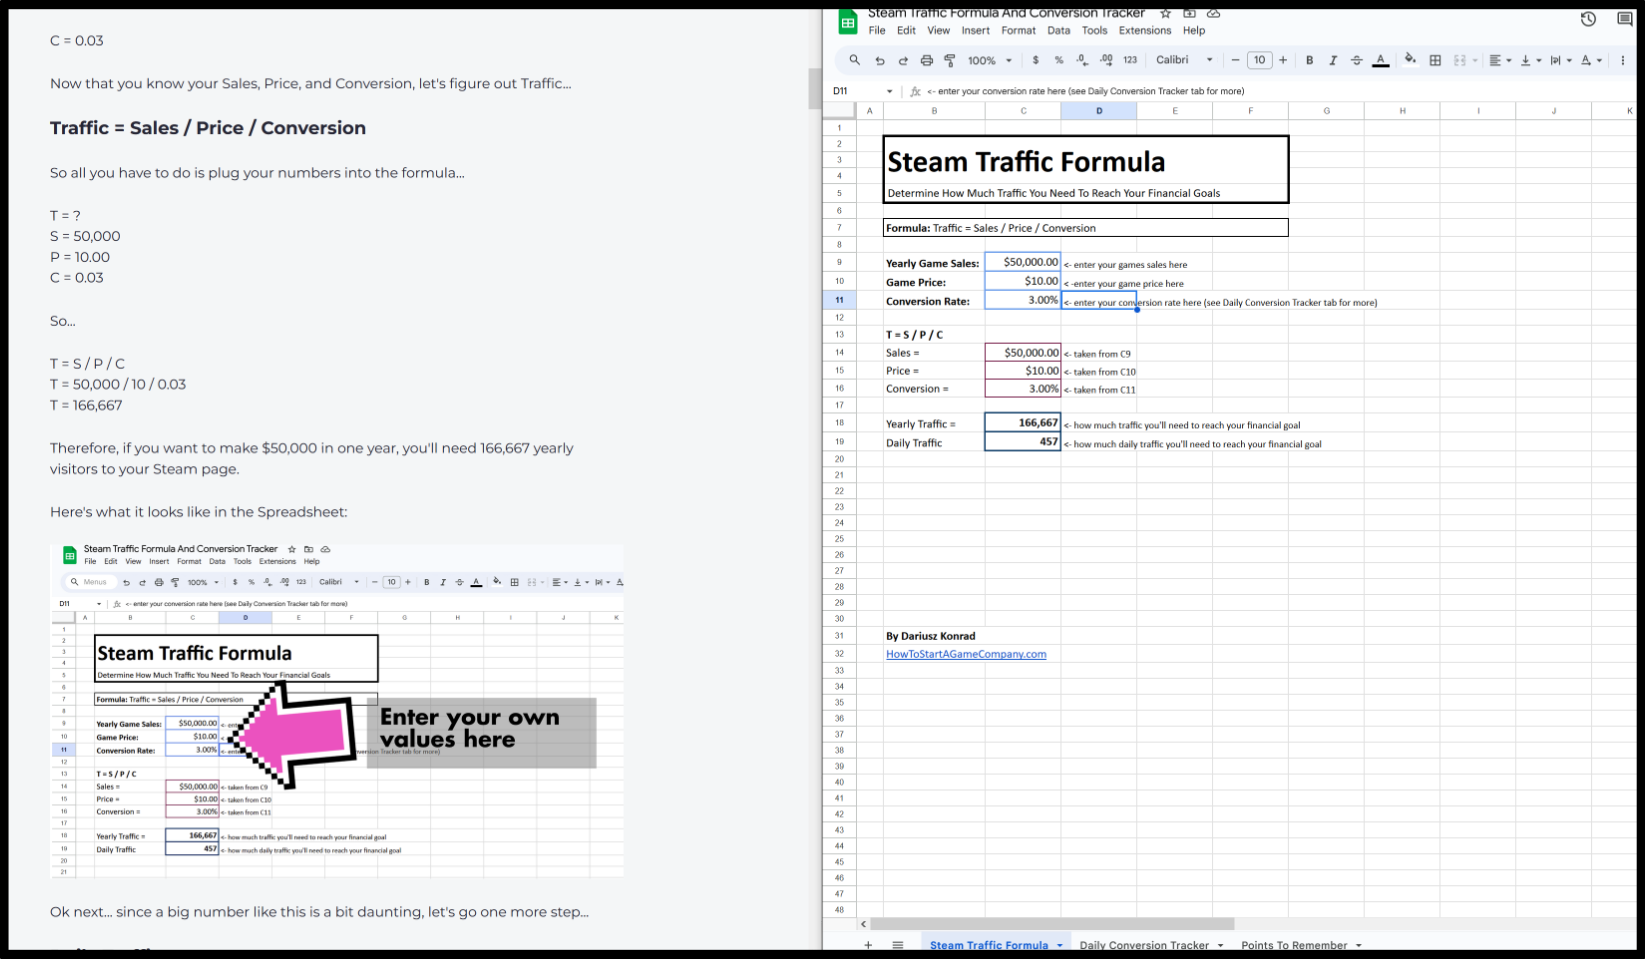Open the Calibri font dropdown
Viewport: 1645px width, 959px height.
[x=1184, y=60]
